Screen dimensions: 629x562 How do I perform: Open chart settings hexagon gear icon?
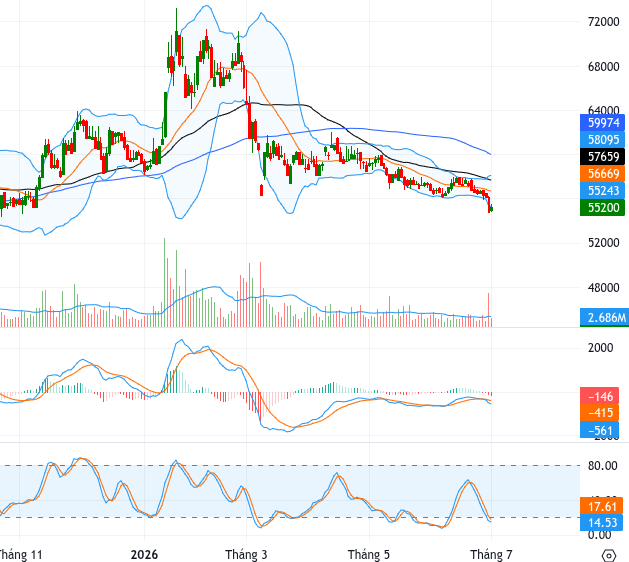pyautogui.click(x=609, y=556)
